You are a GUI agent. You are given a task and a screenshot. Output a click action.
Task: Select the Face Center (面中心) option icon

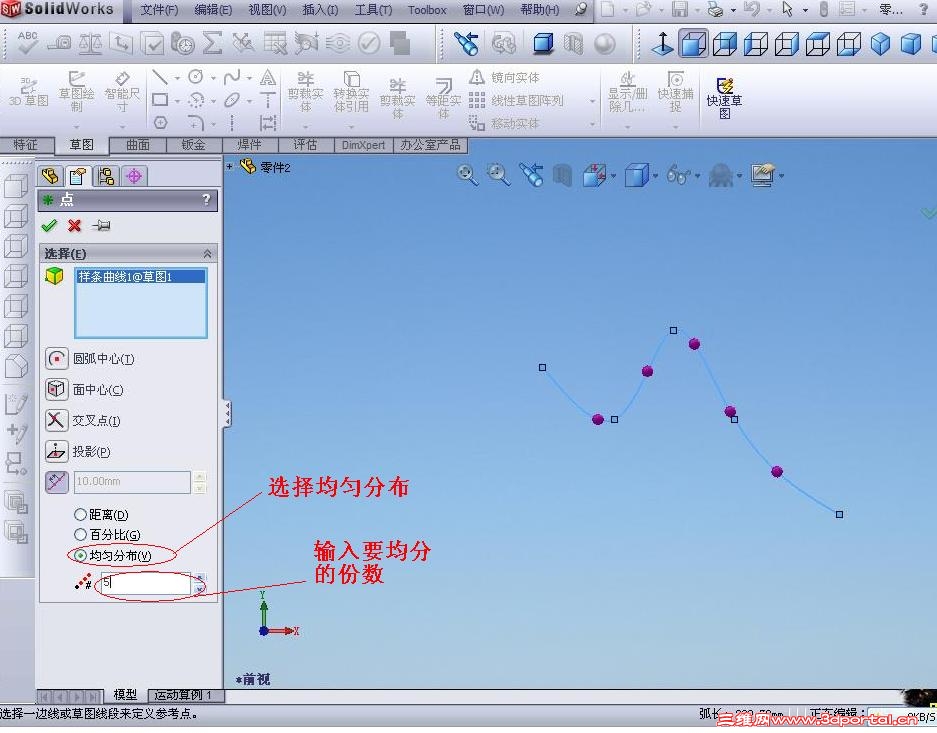(x=57, y=389)
